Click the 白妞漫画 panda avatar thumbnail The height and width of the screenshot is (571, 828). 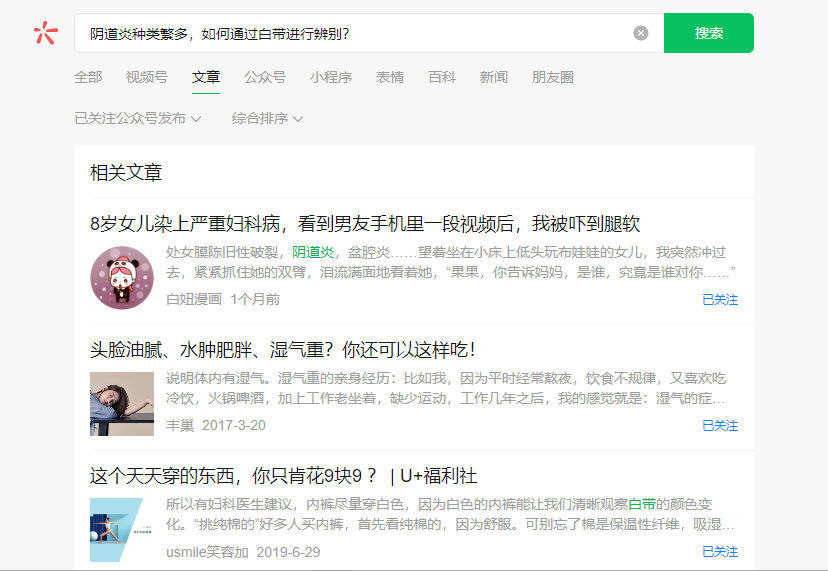[122, 278]
